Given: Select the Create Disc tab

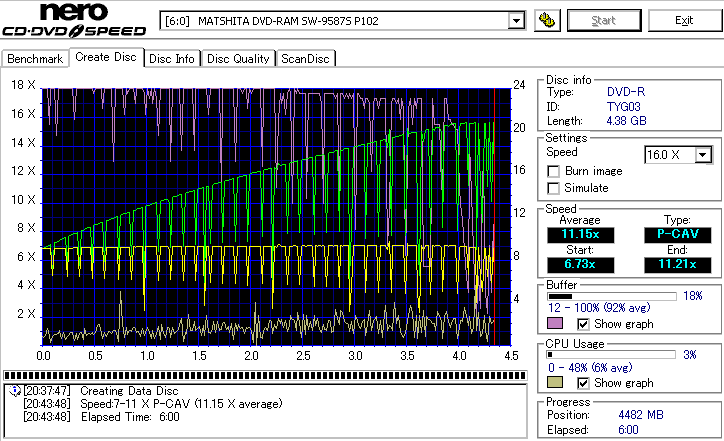Looking at the screenshot, I should click(106, 57).
